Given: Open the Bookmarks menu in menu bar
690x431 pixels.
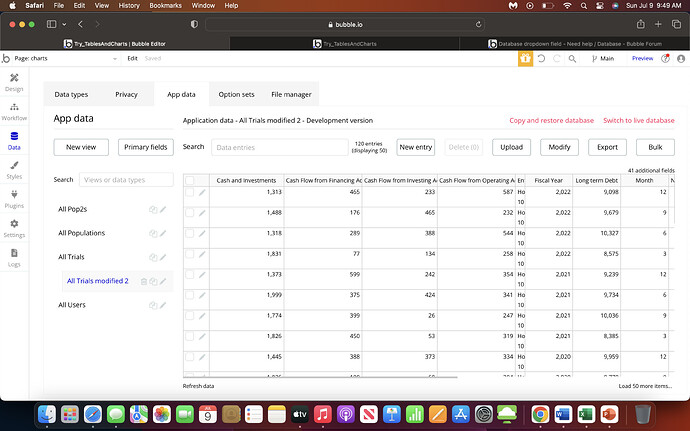Looking at the screenshot, I should pyautogui.click(x=165, y=5).
